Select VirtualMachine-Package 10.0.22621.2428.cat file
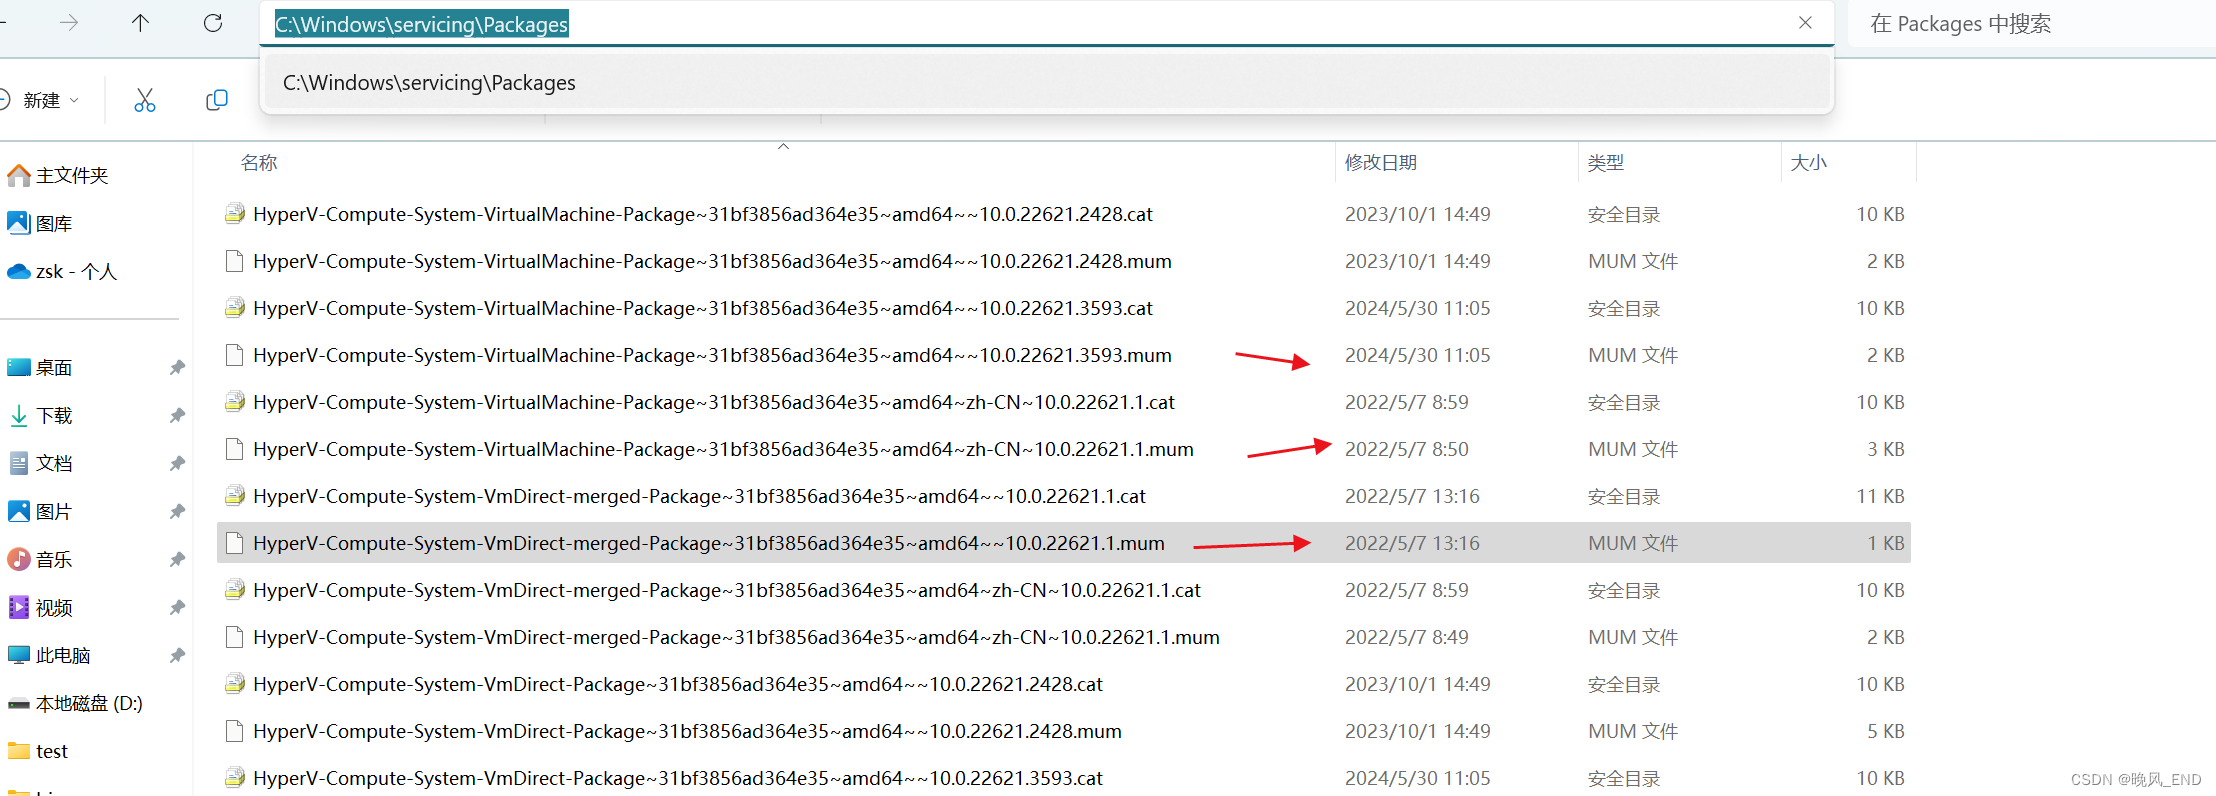This screenshot has width=2216, height=796. (1064, 214)
